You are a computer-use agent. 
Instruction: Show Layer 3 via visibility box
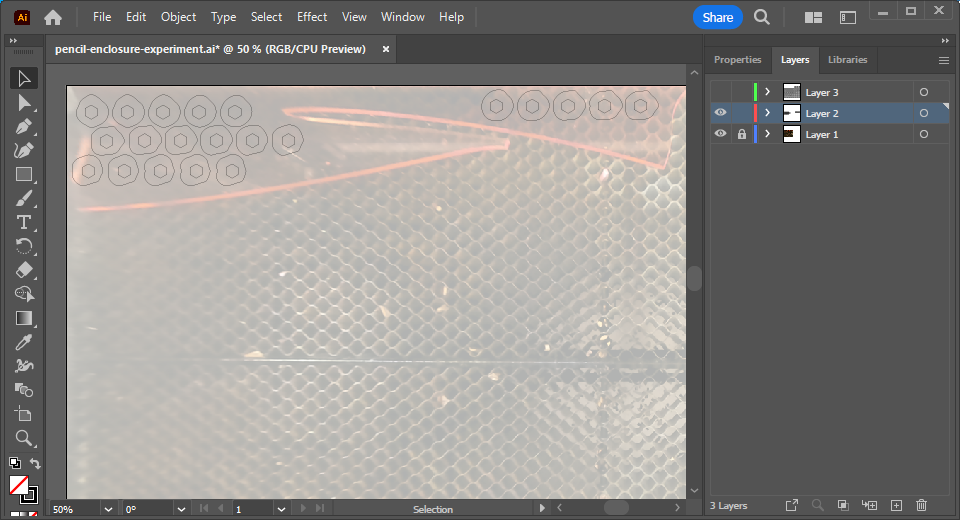(x=720, y=92)
